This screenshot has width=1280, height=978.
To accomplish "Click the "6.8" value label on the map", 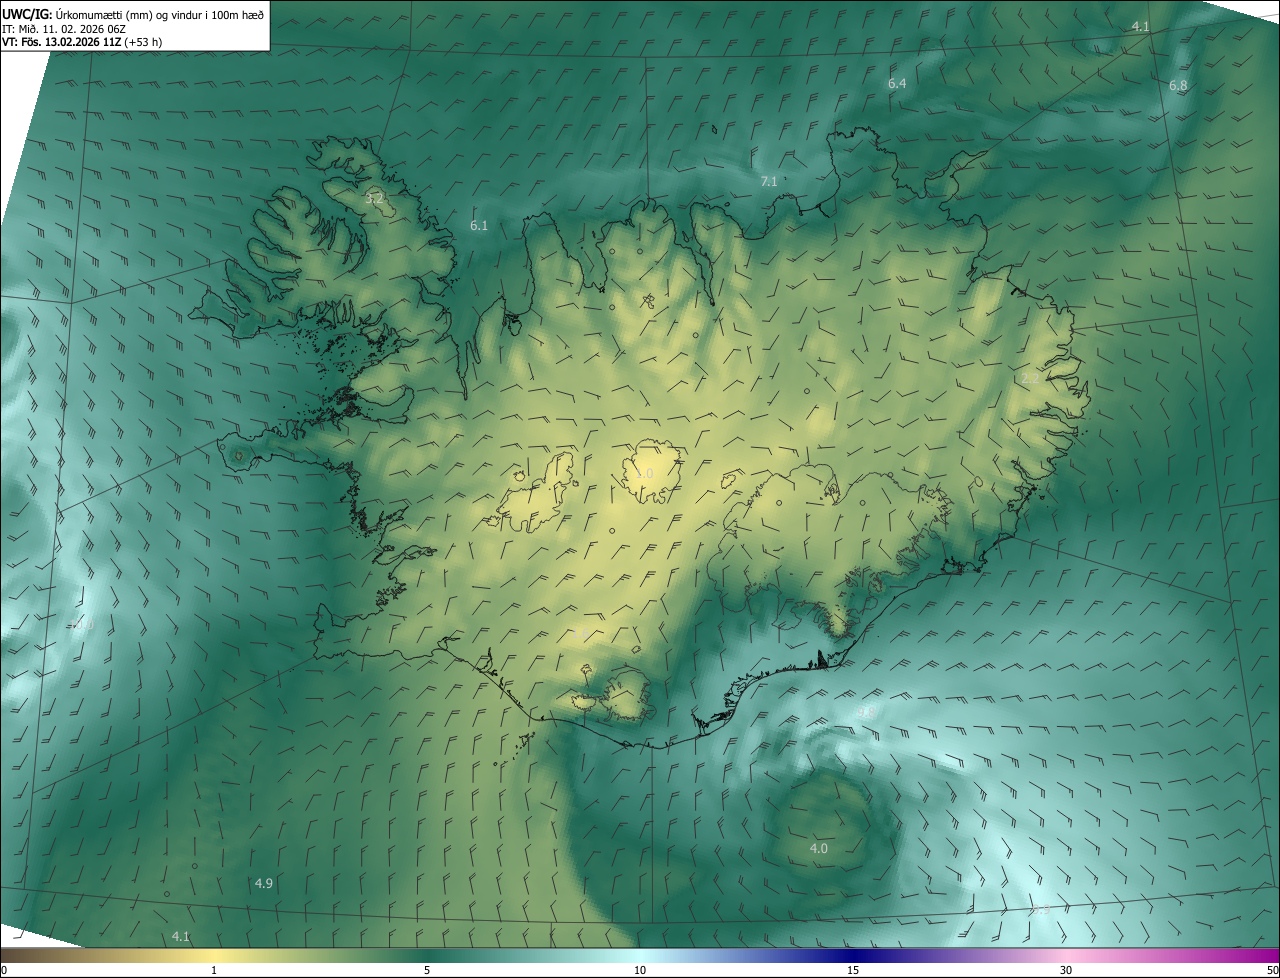I will (1178, 86).
